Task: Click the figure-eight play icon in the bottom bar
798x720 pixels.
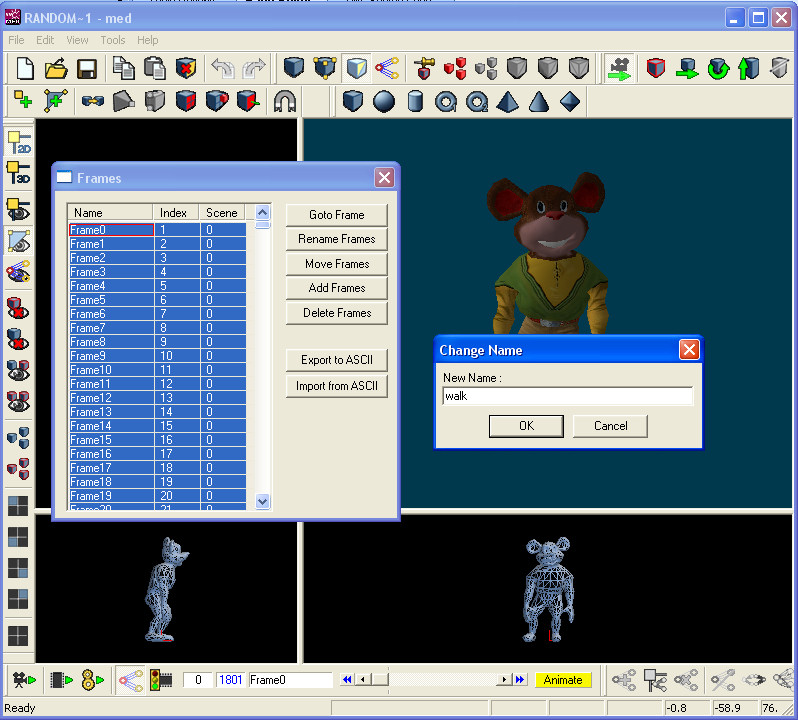Action: click(x=93, y=680)
